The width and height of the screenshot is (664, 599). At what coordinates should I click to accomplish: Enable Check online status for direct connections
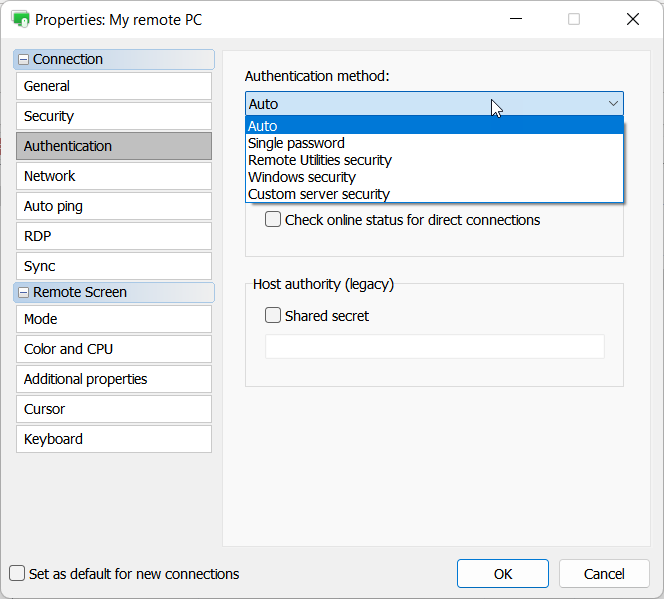coord(273,220)
